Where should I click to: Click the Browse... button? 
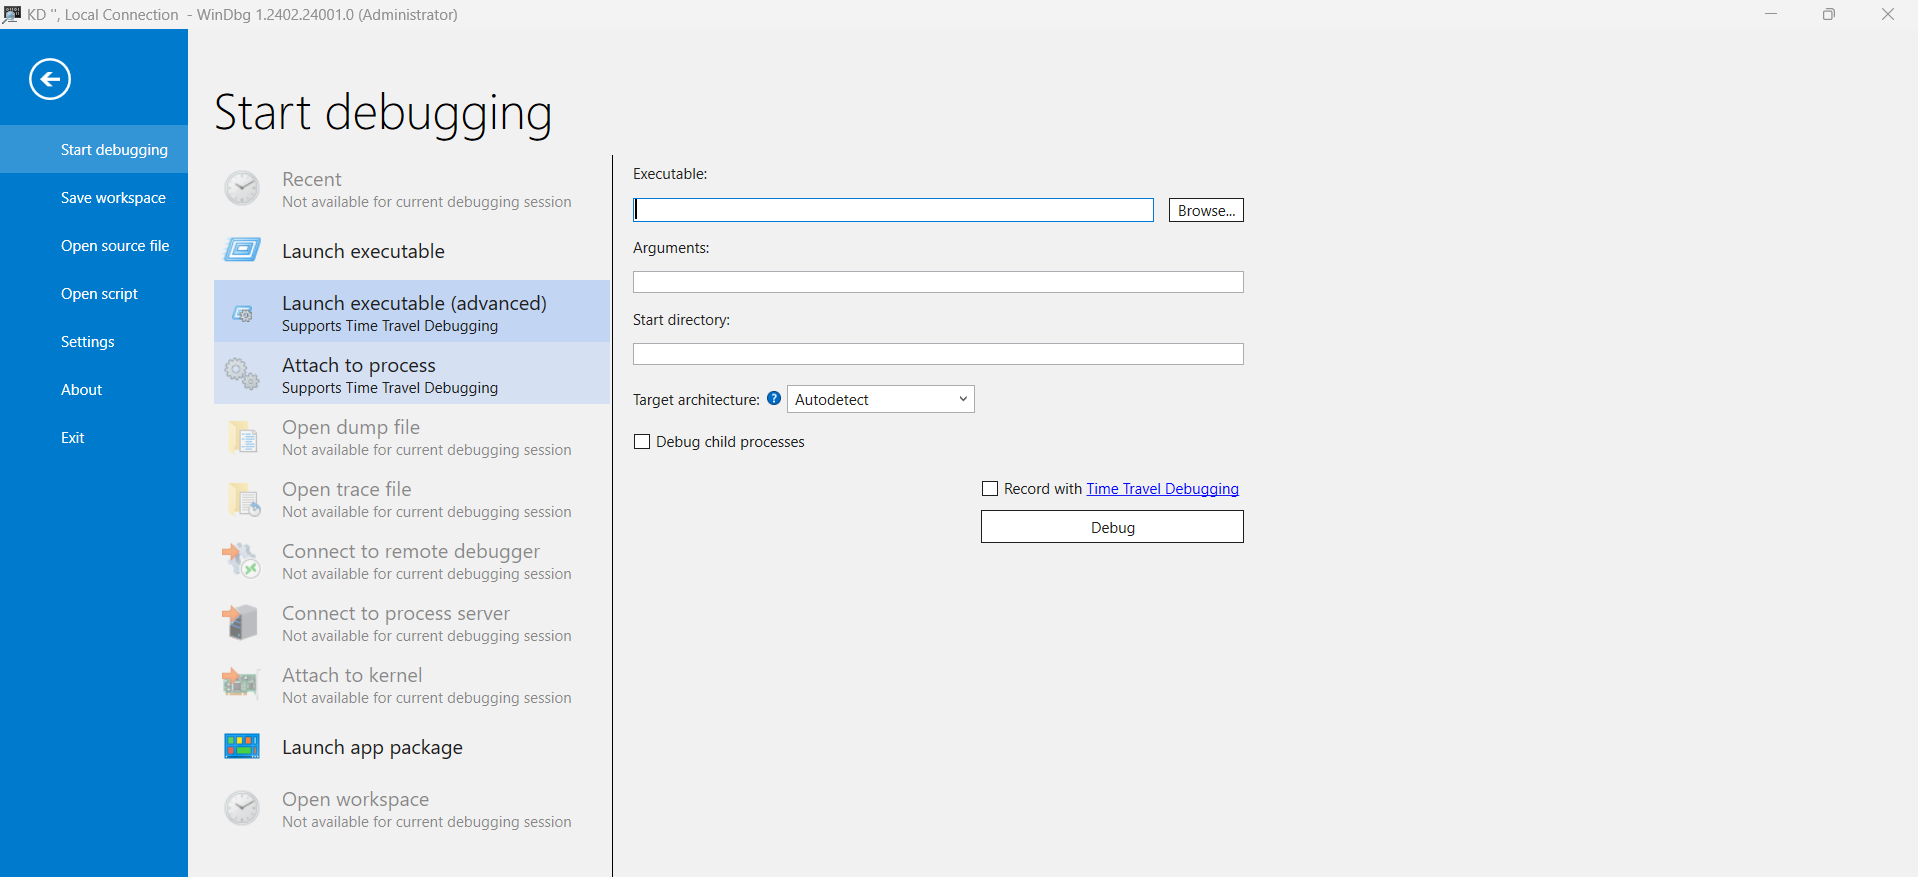coord(1206,210)
